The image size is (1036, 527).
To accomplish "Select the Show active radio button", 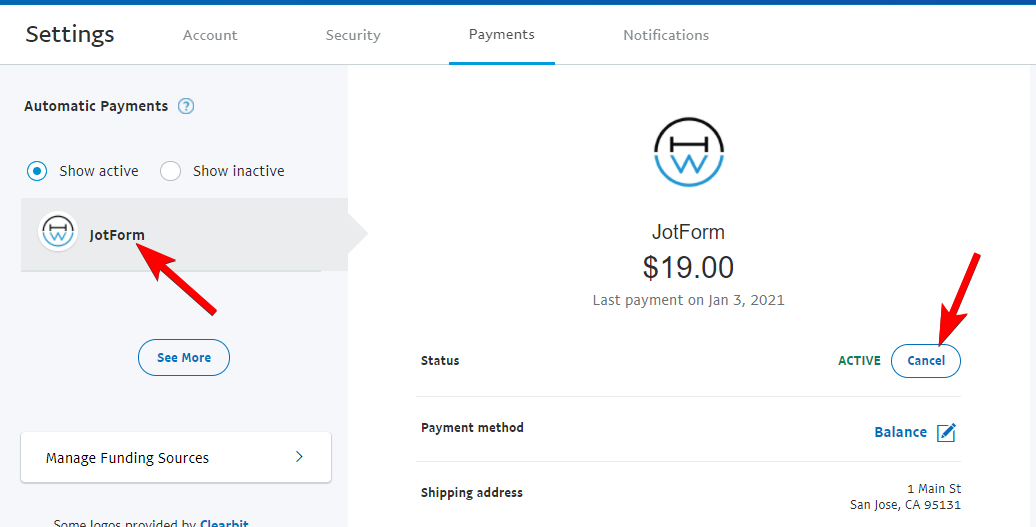I will [37, 171].
